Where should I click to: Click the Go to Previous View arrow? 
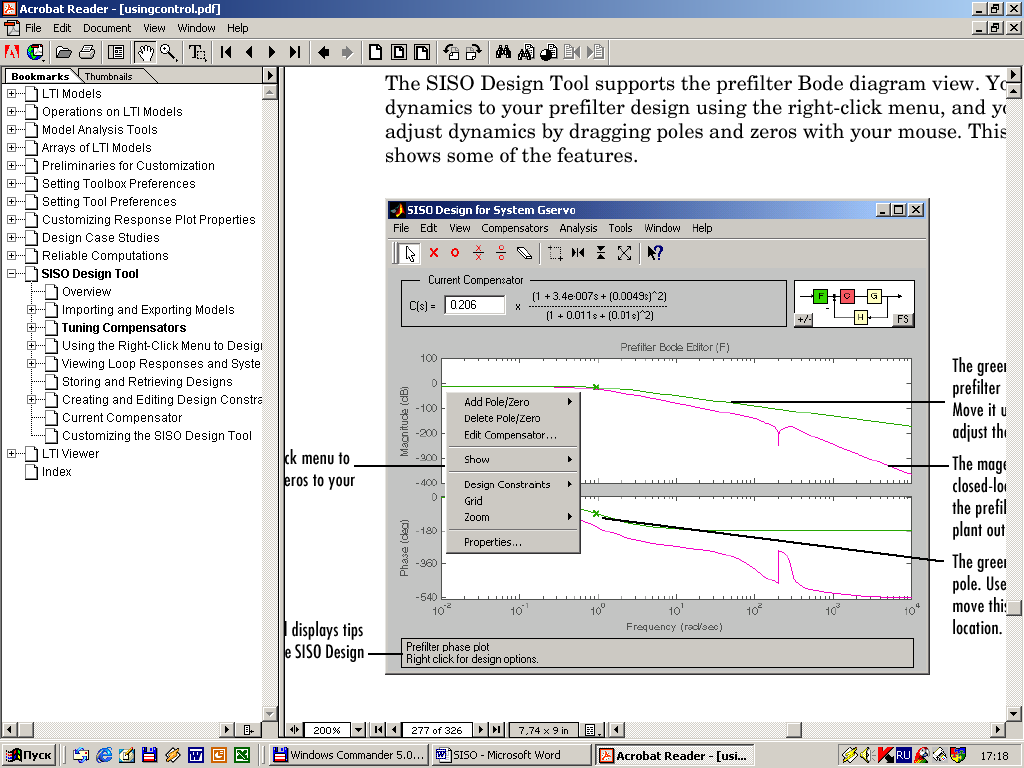323,52
